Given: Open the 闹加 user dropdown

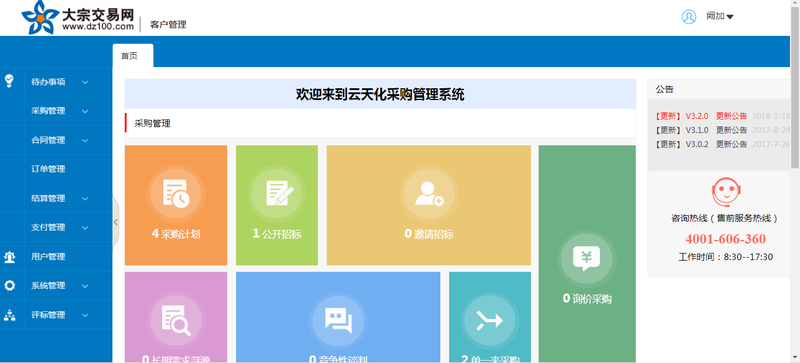Looking at the screenshot, I should click(x=720, y=16).
